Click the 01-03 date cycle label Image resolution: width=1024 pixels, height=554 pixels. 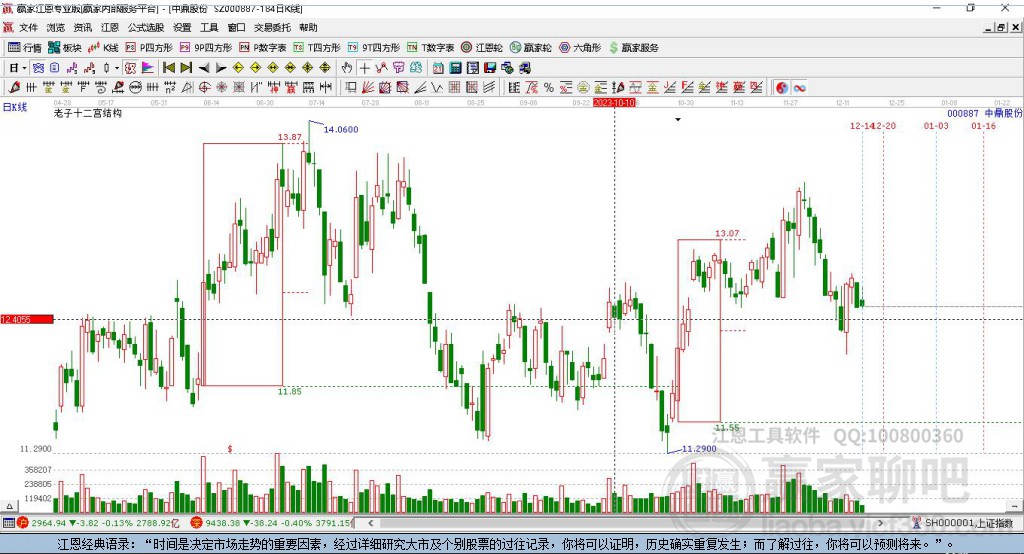pyautogui.click(x=936, y=125)
